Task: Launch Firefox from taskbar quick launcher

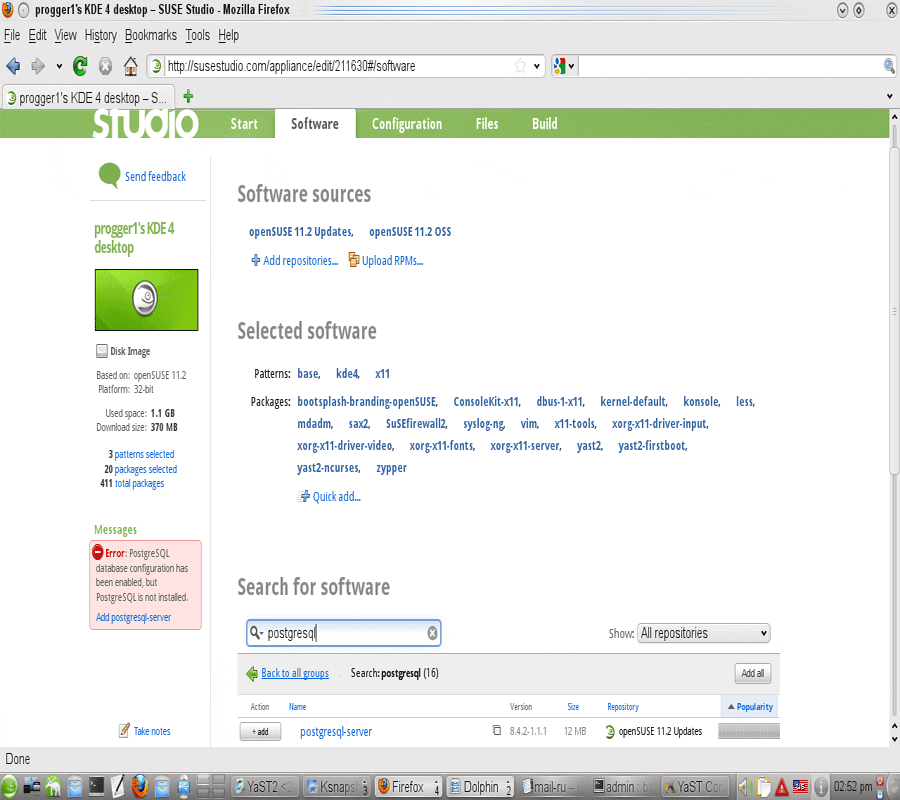Action: point(140,787)
